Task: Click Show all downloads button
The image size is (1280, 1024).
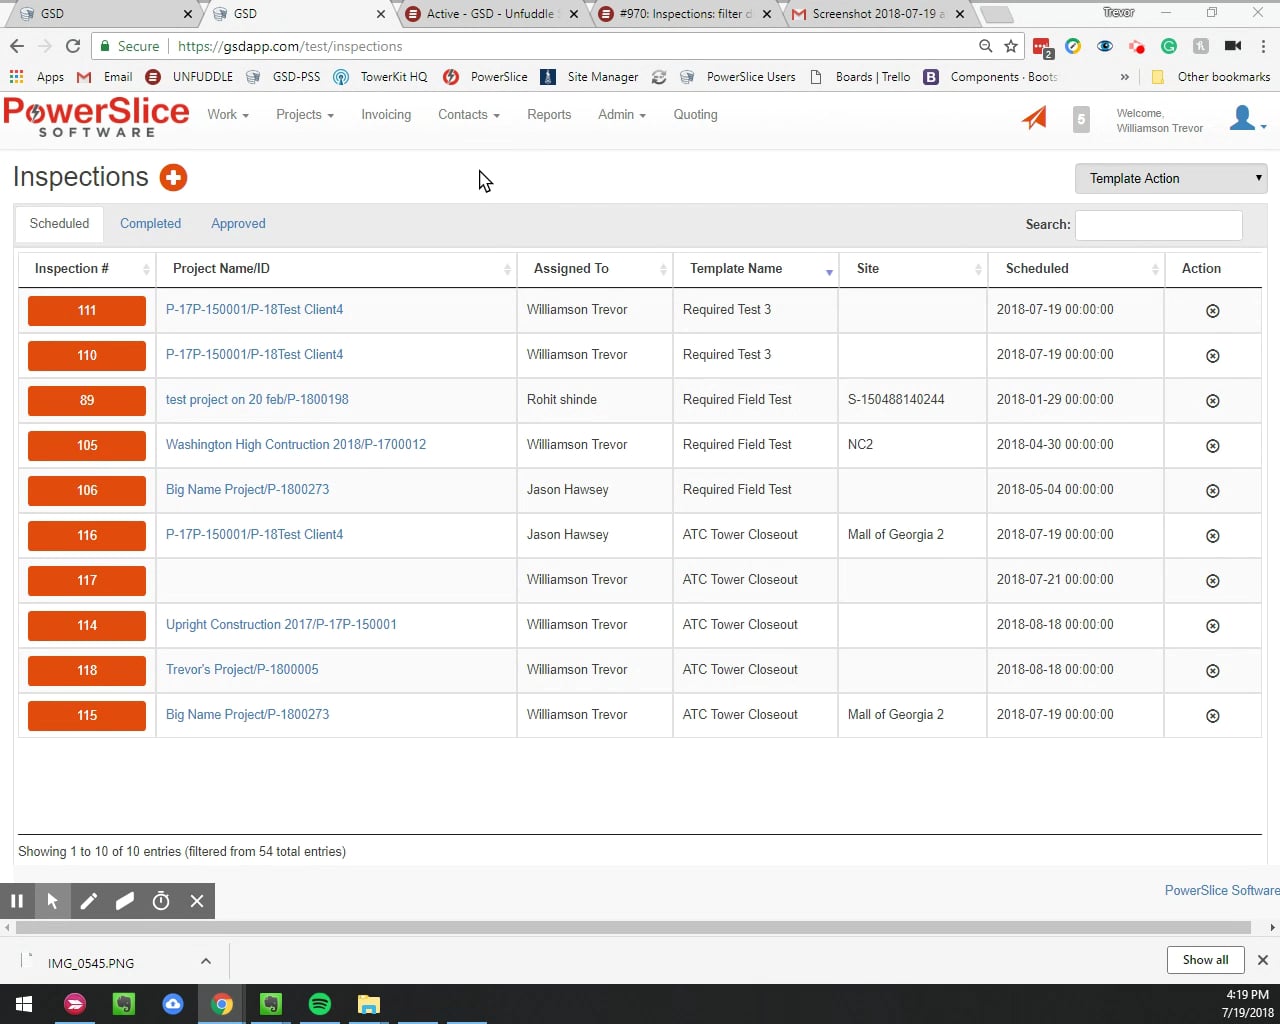Action: click(1205, 960)
